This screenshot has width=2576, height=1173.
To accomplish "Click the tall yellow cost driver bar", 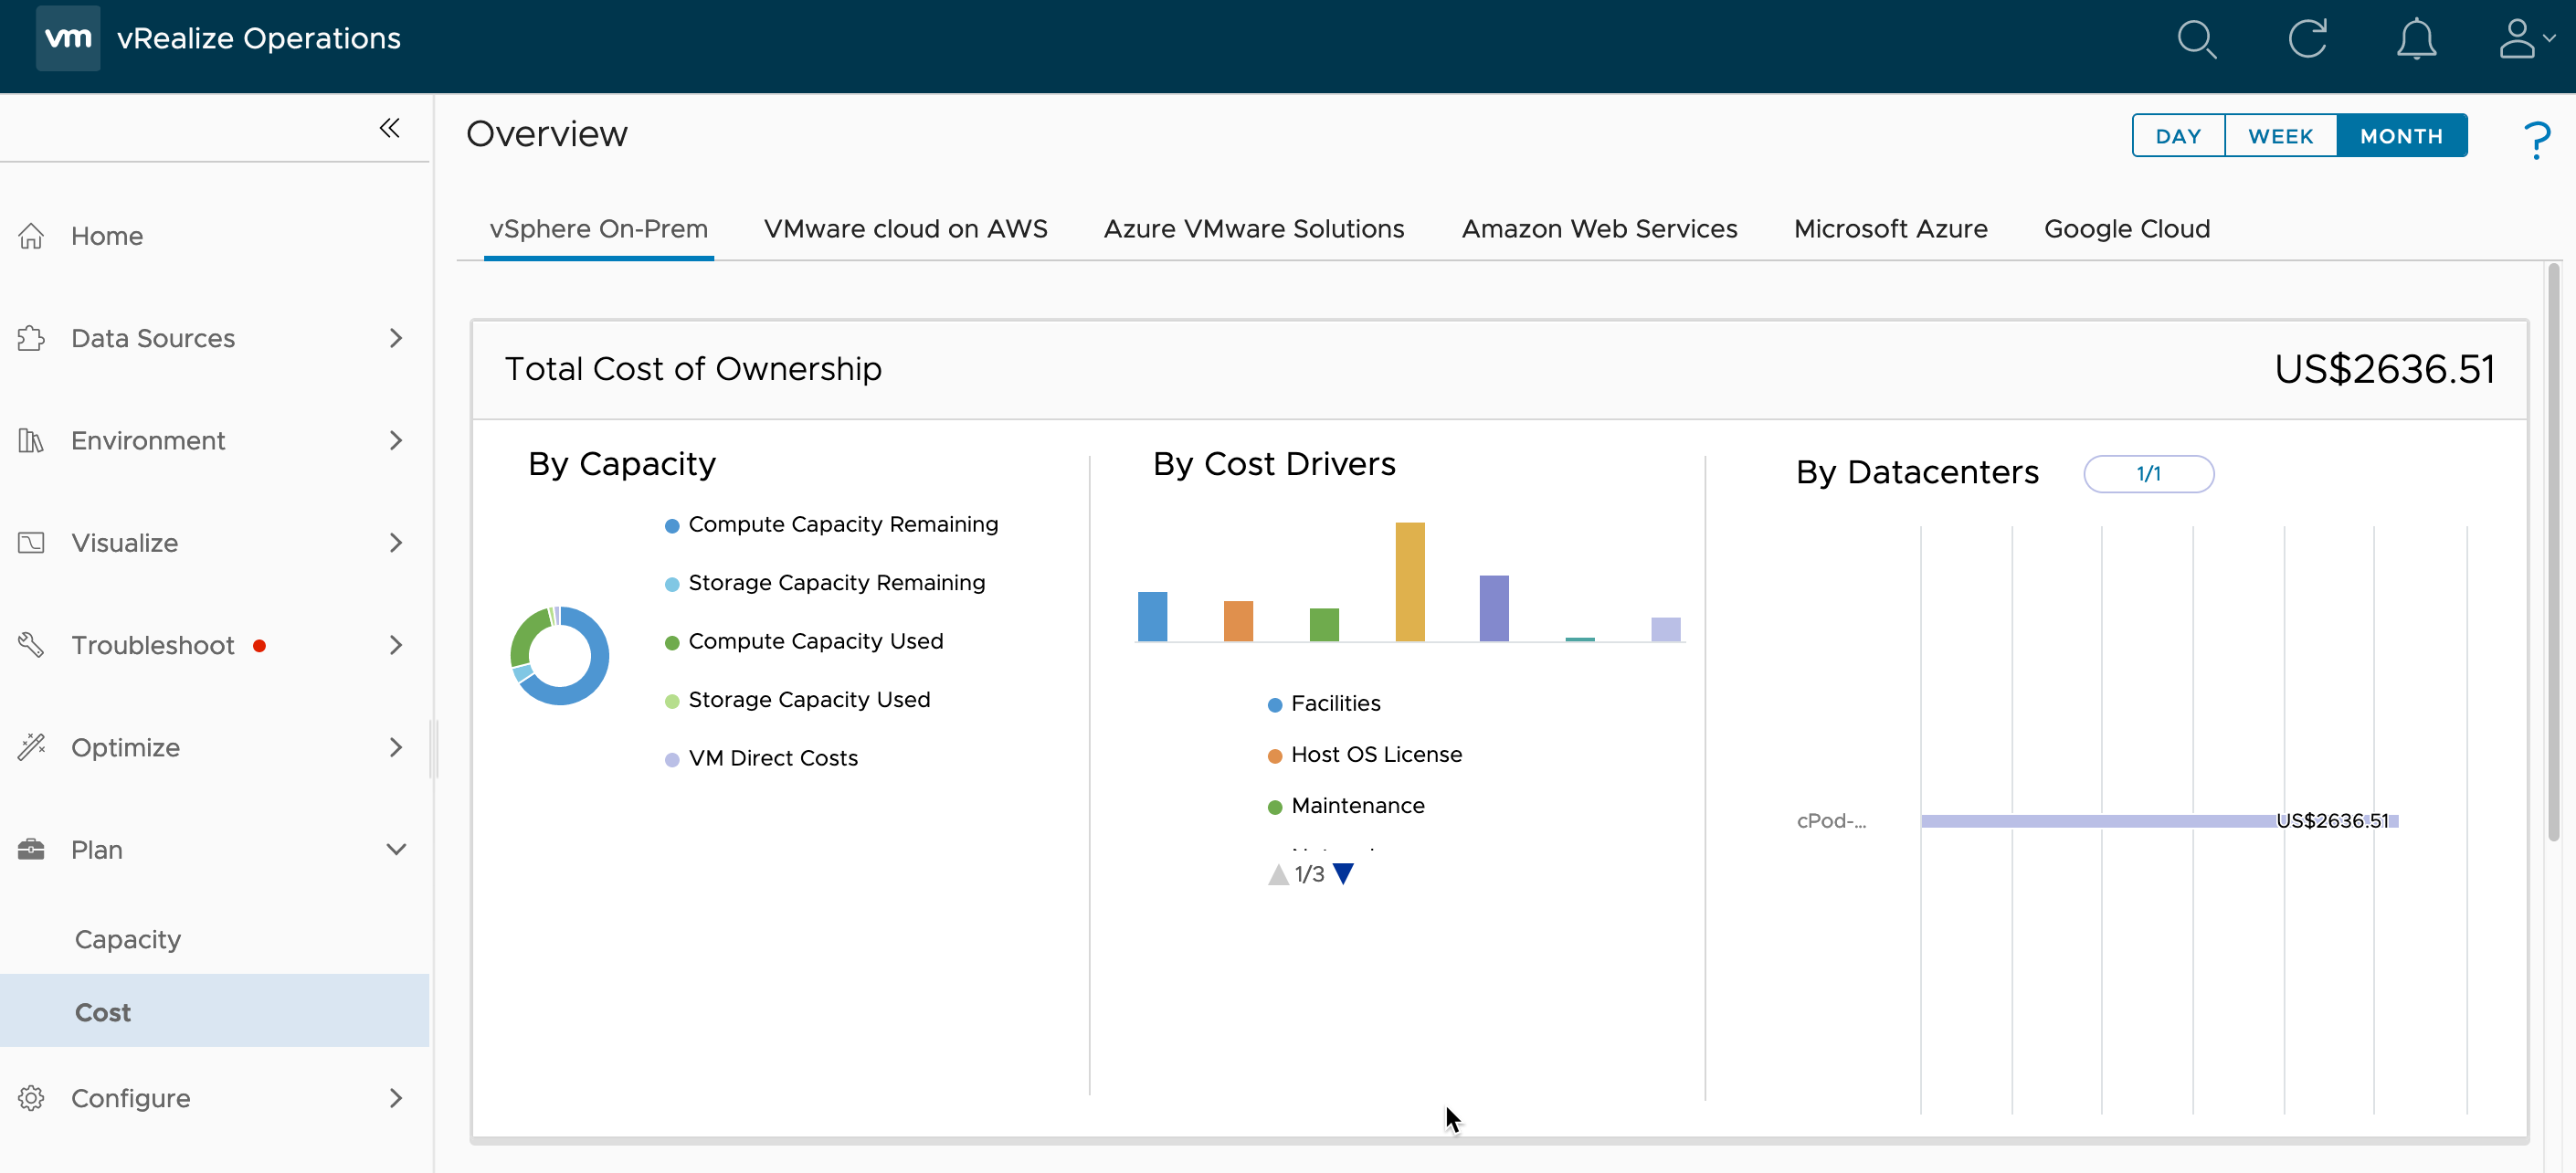I will point(1409,581).
